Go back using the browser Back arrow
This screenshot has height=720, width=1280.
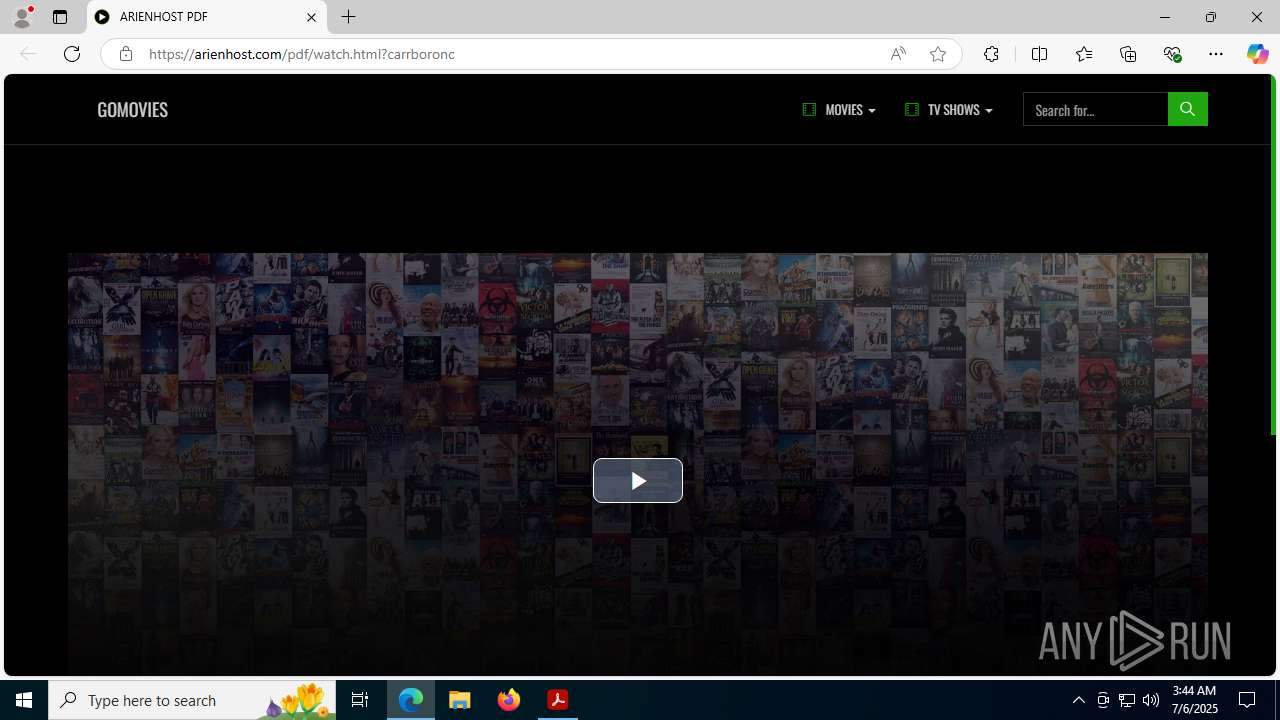(x=28, y=54)
